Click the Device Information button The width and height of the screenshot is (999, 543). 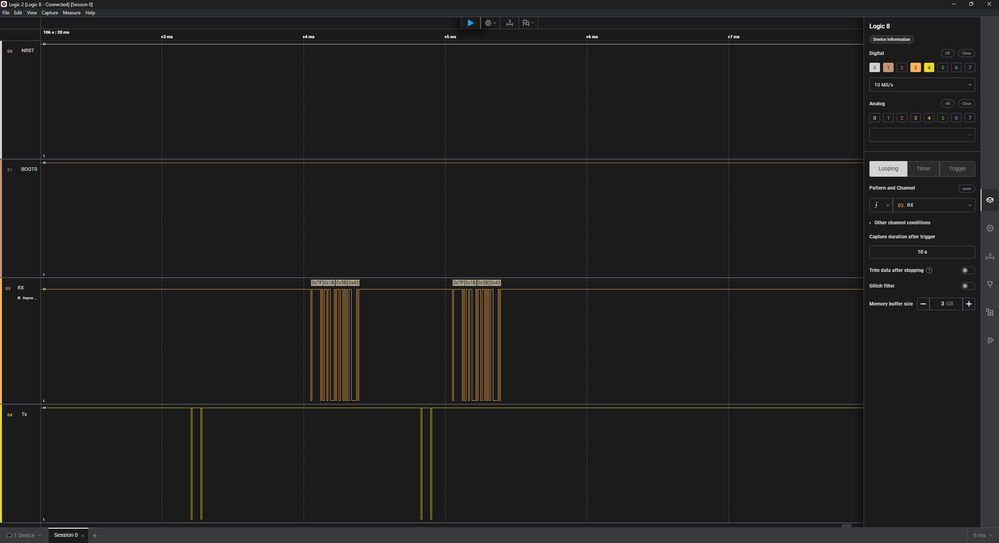tap(891, 39)
